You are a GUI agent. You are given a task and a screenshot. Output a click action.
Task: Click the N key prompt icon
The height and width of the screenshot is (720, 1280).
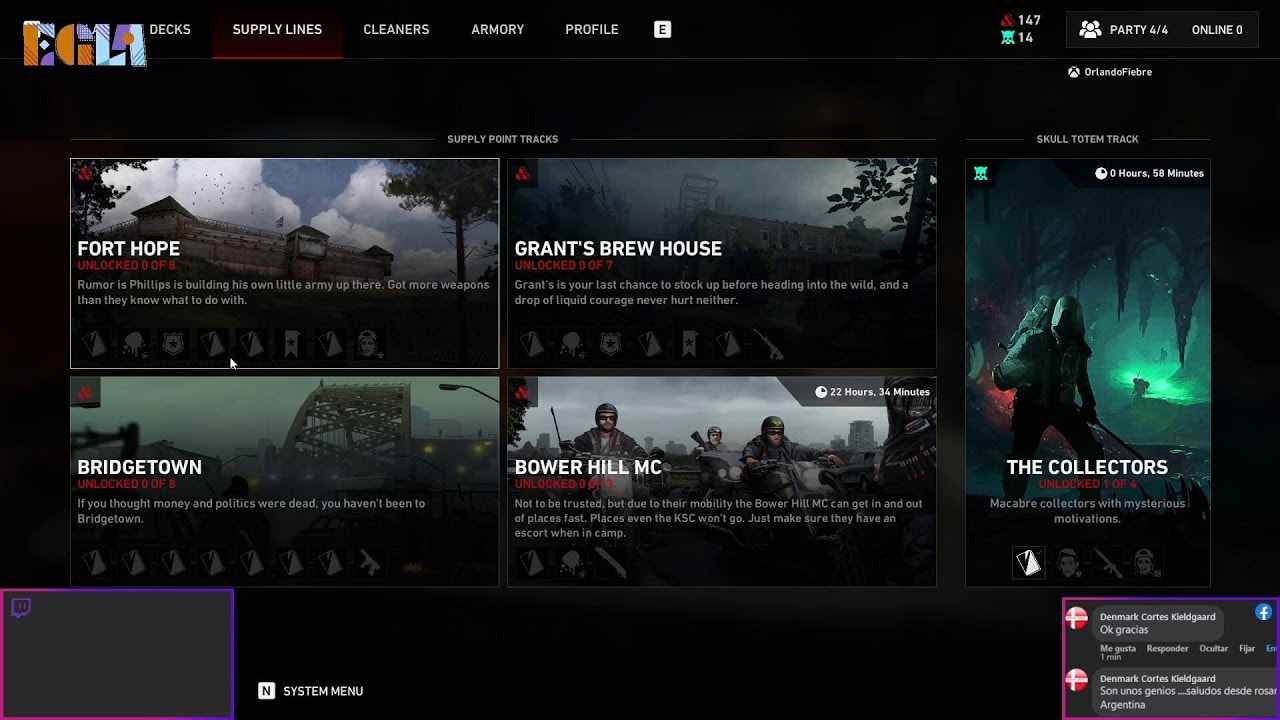pyautogui.click(x=266, y=691)
